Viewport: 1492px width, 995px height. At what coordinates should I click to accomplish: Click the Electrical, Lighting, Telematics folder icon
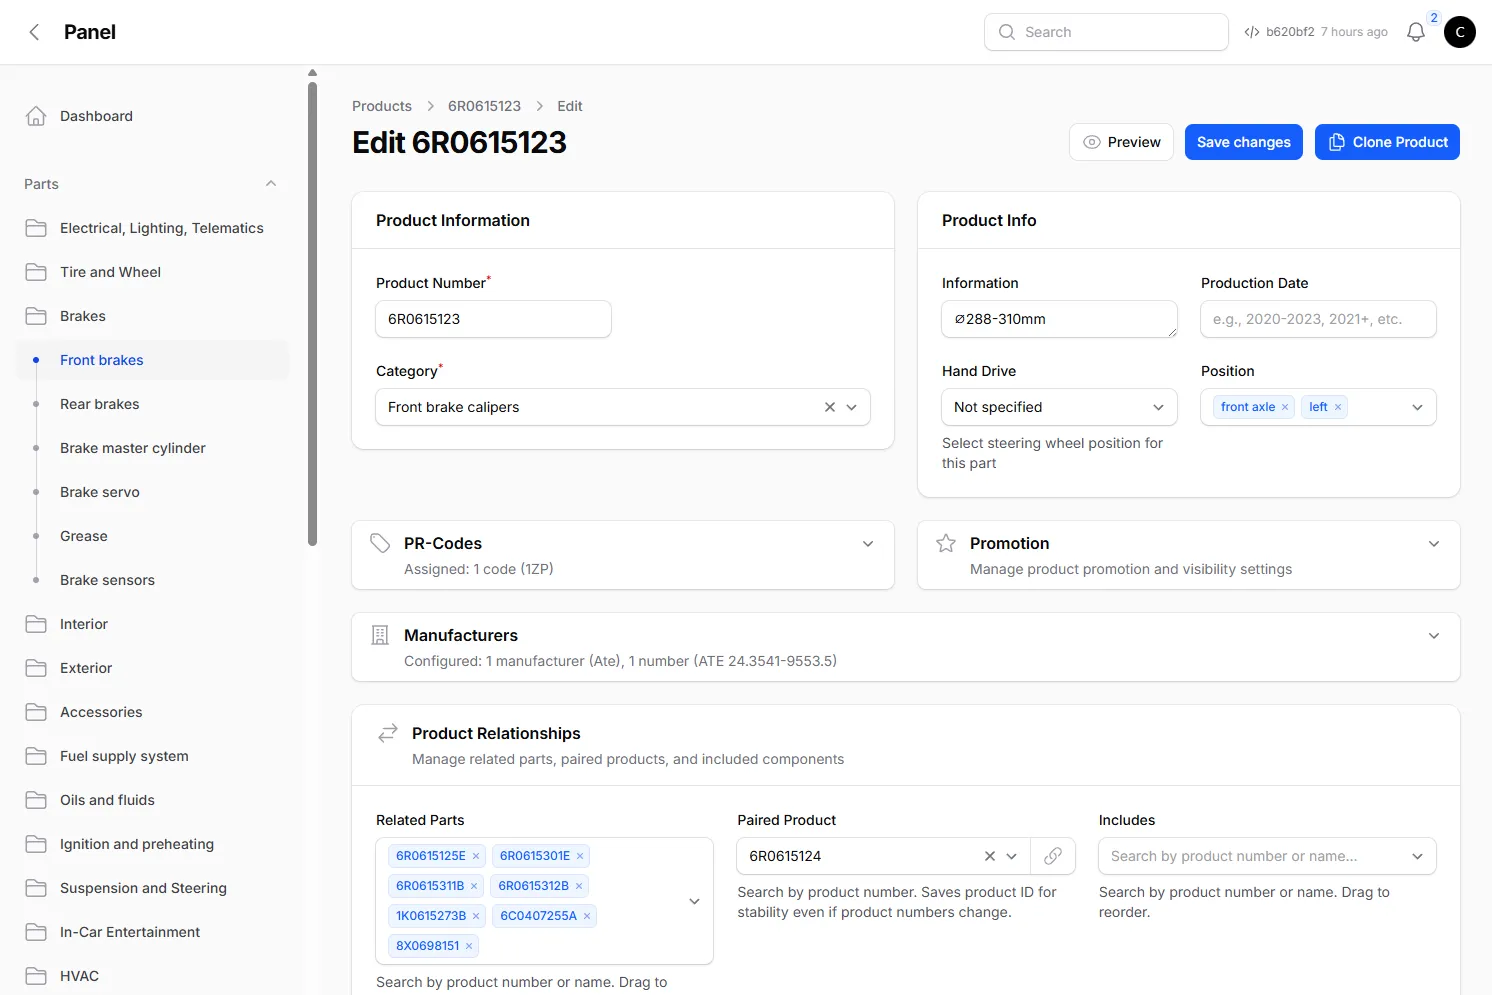(x=36, y=228)
